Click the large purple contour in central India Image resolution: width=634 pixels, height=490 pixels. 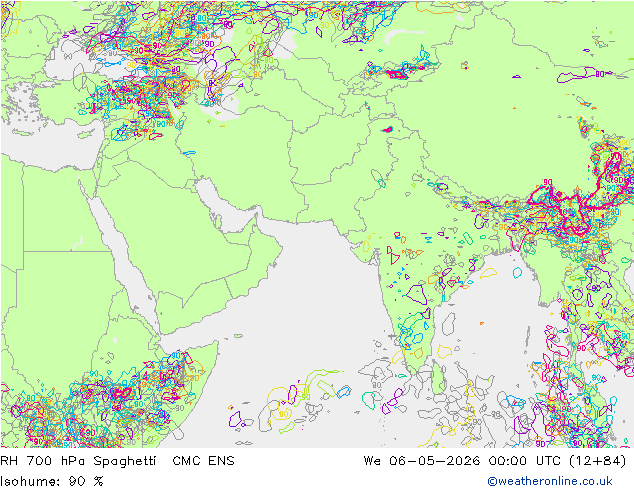[x=416, y=294]
